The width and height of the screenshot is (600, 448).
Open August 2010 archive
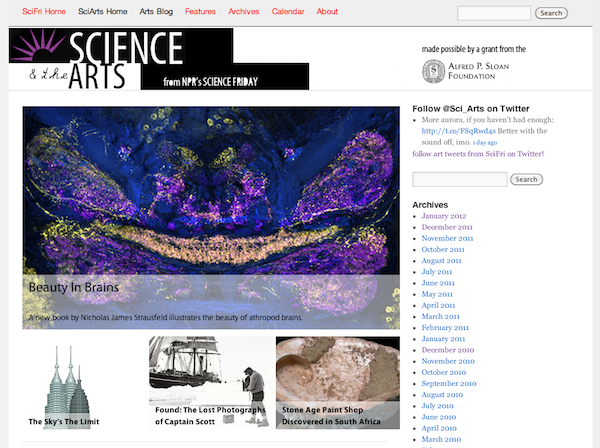(442, 394)
